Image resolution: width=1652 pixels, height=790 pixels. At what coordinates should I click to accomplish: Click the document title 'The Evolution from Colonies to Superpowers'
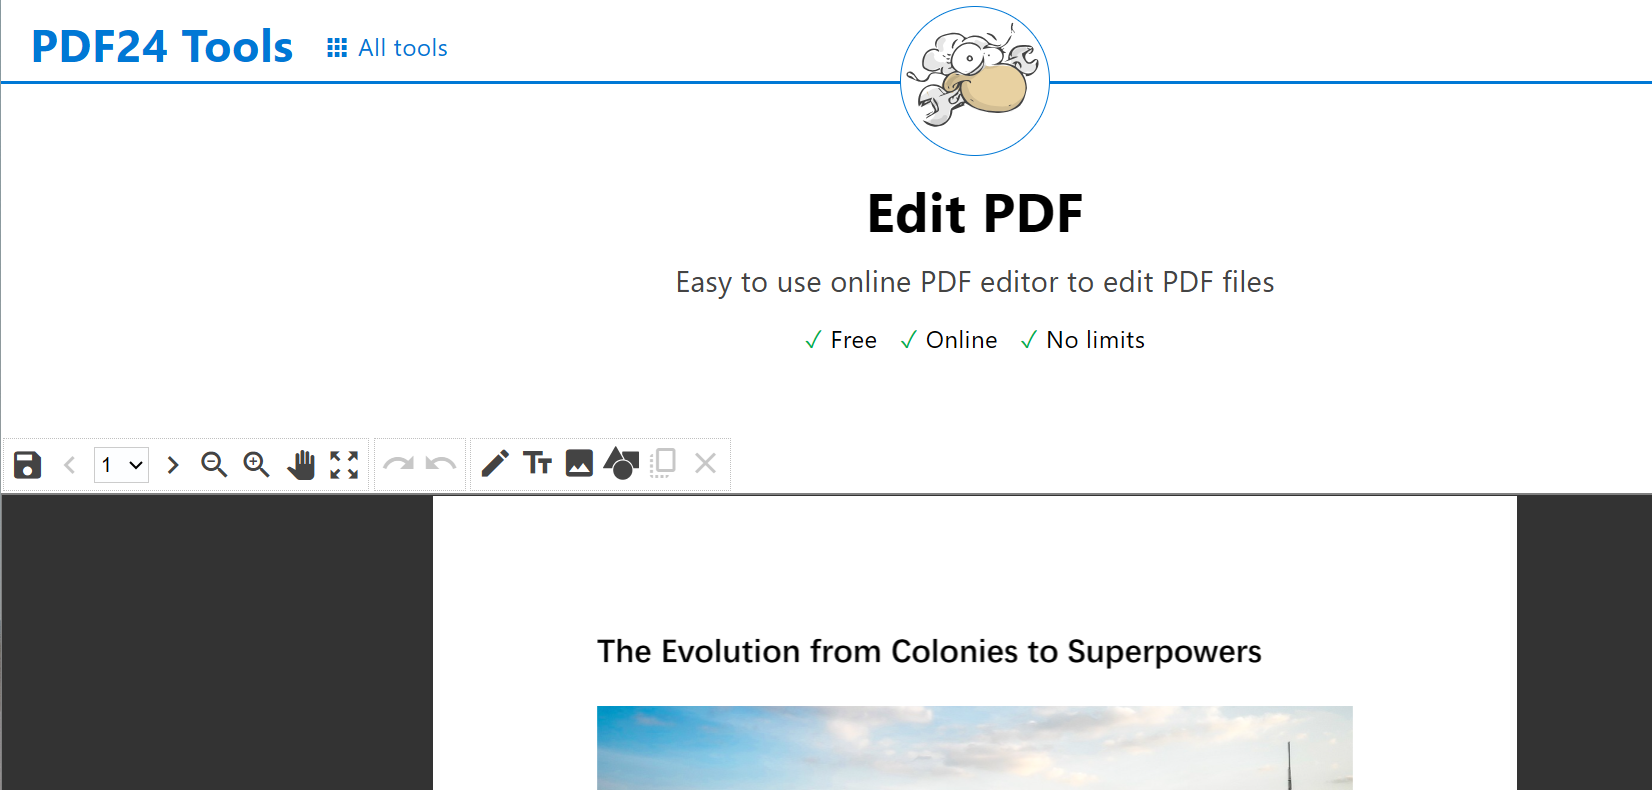(929, 652)
